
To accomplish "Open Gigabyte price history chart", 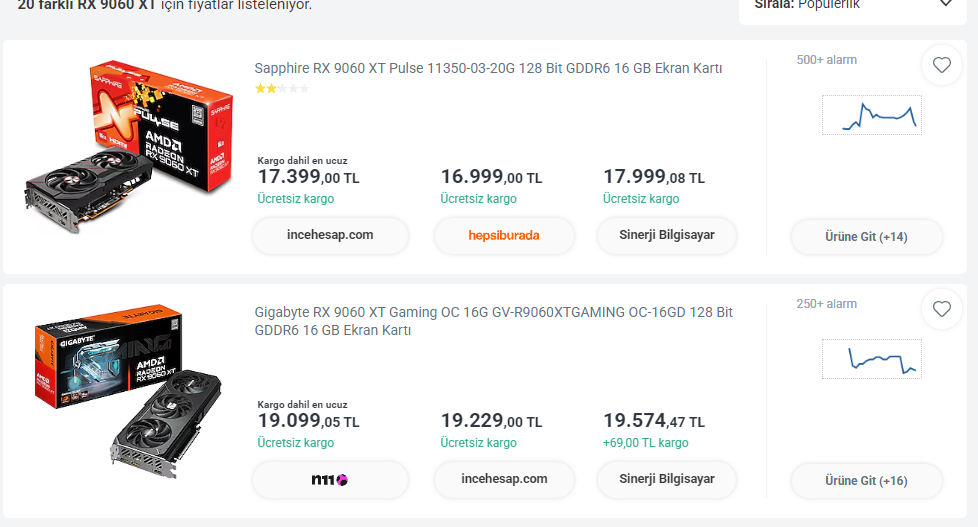I will click(x=871, y=359).
